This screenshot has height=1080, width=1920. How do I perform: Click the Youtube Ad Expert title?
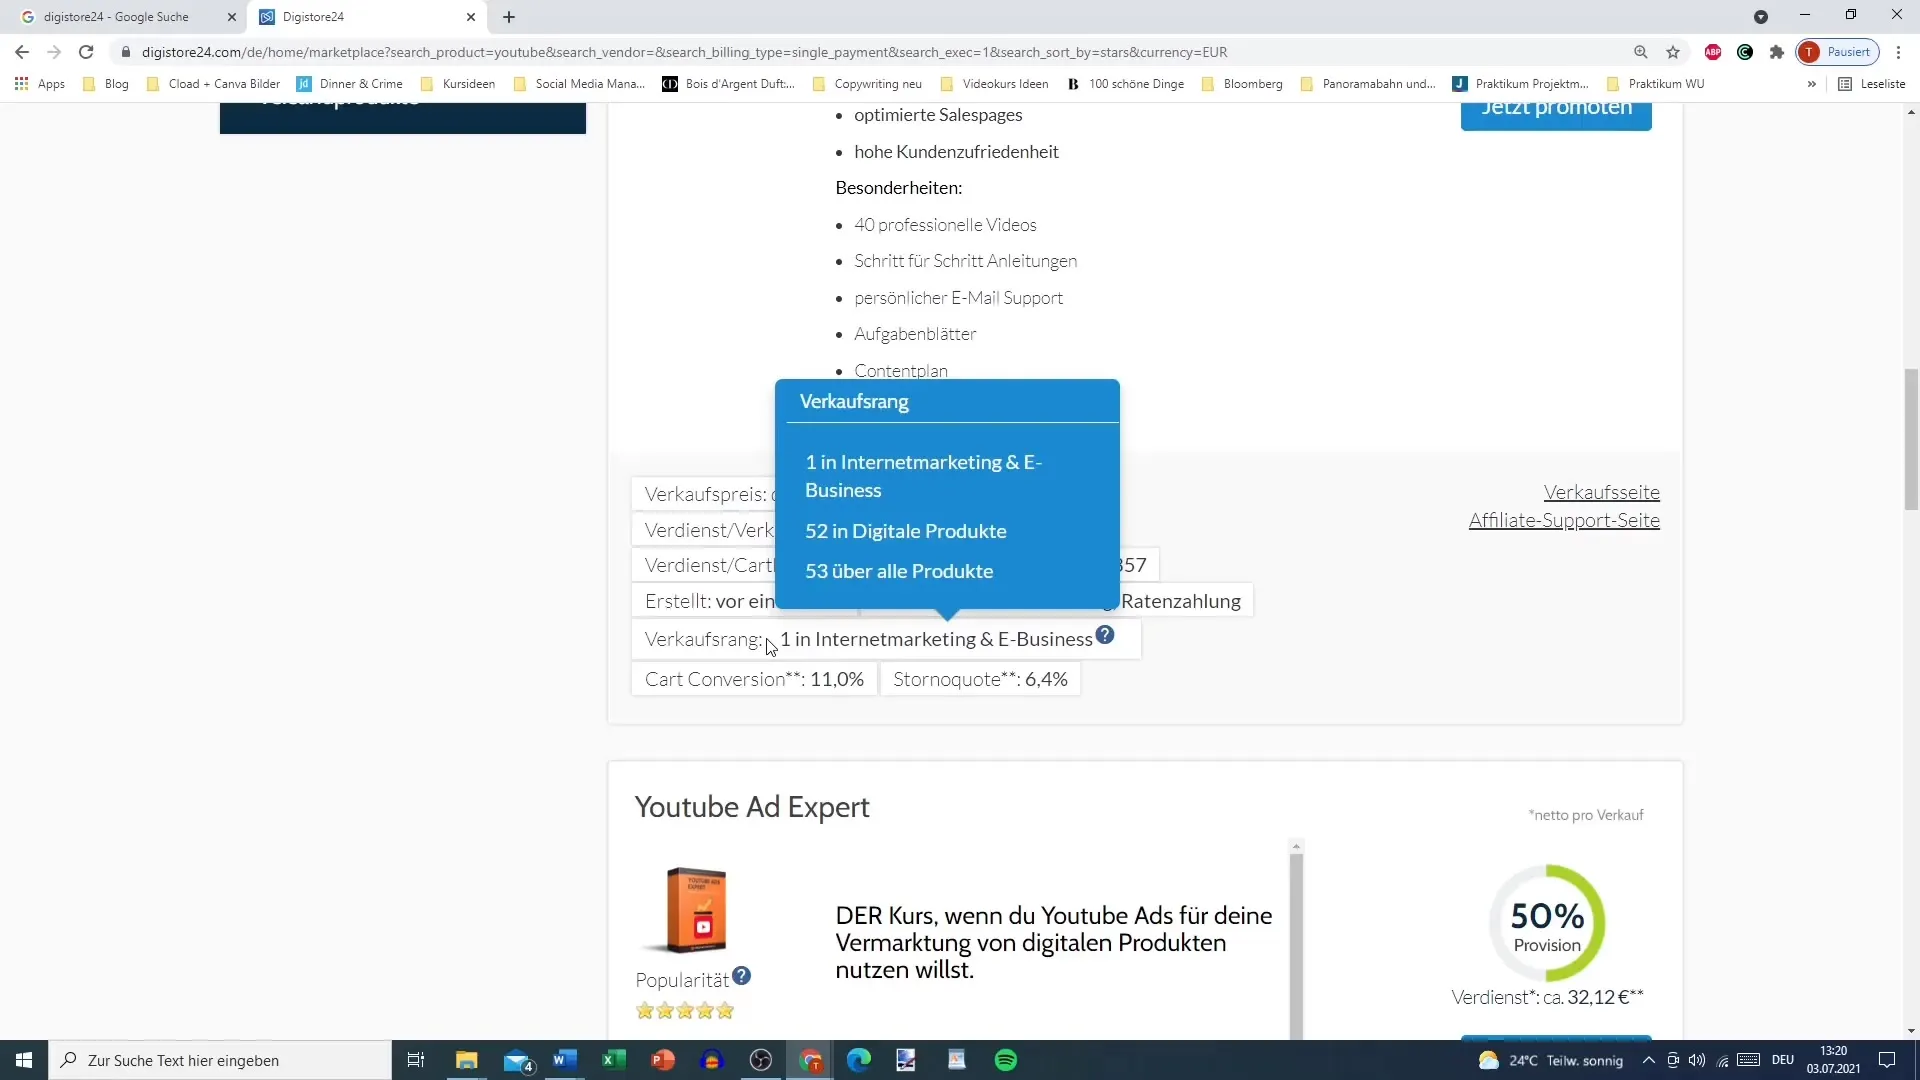click(752, 807)
